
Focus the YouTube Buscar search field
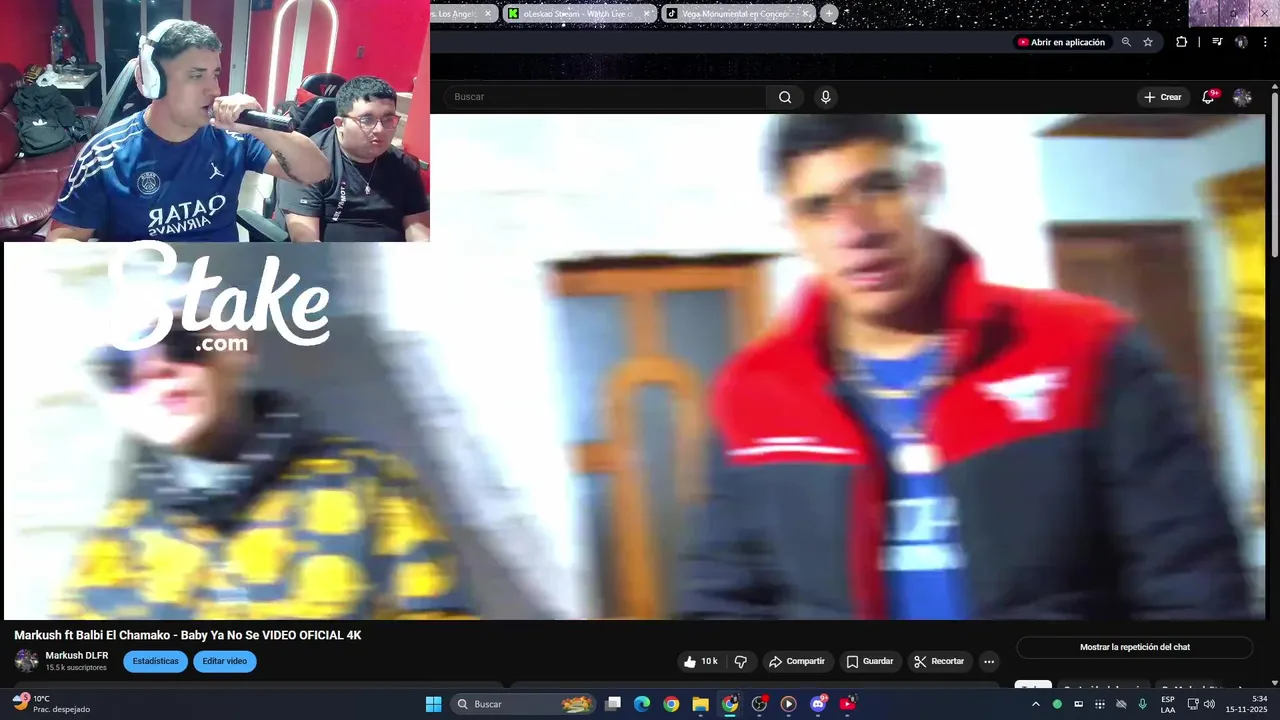click(605, 97)
